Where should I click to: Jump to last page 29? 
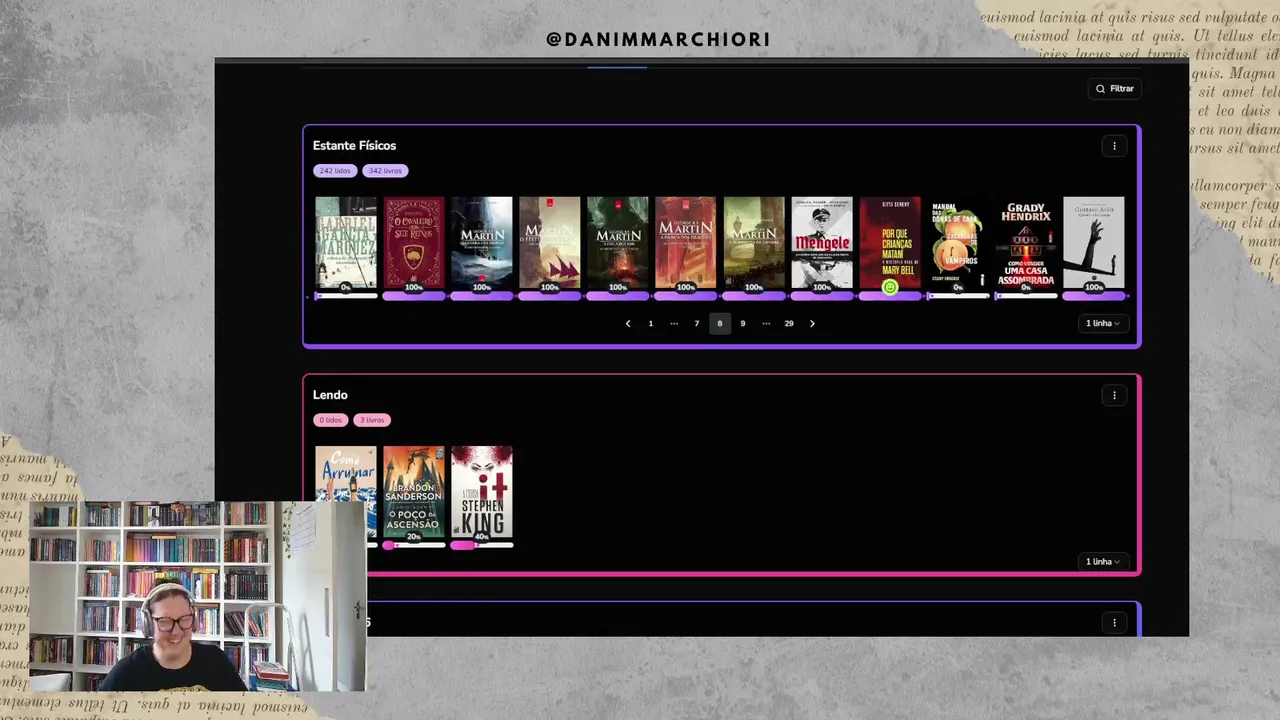789,324
